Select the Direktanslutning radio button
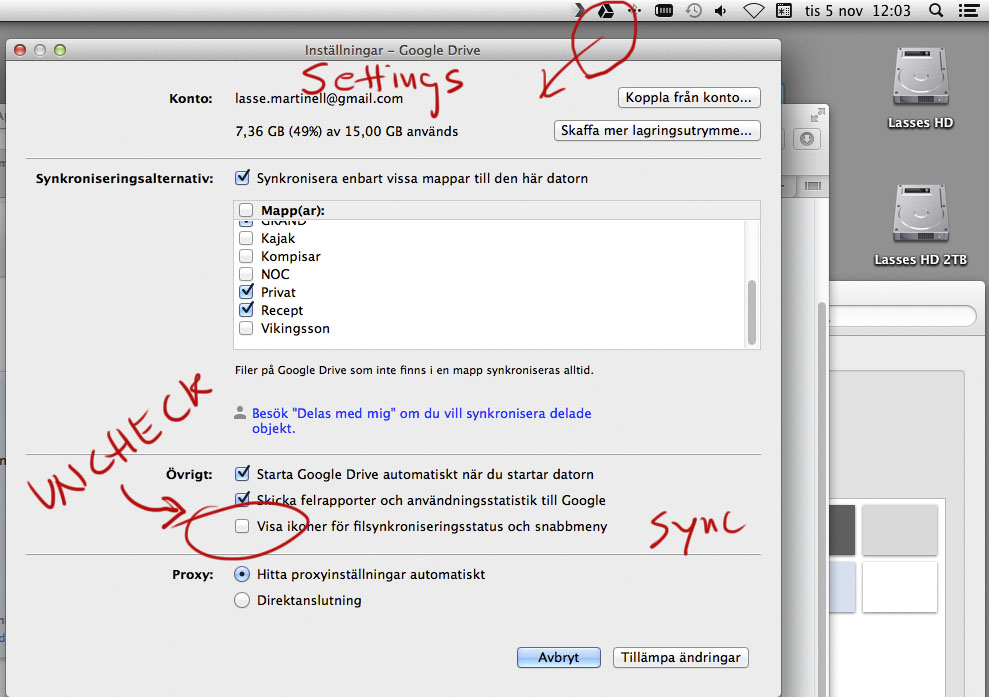The image size is (989, 697). [x=242, y=600]
